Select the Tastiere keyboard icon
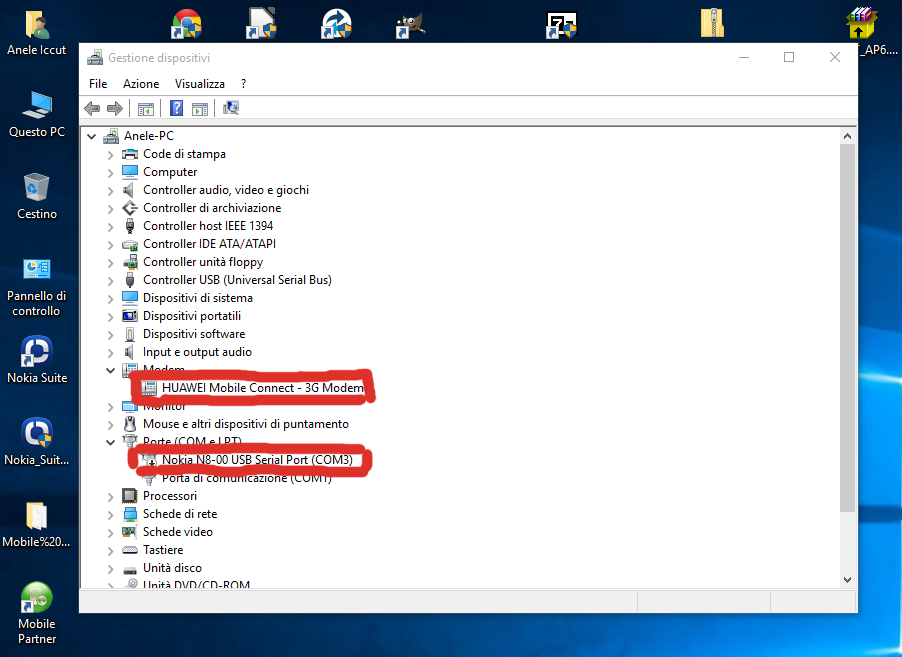 pos(130,550)
